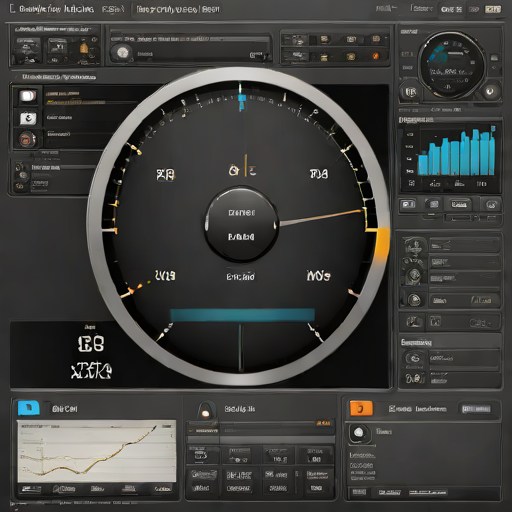Click the first cell in the bottom-center button grid
Viewport: 512px width, 512px height.
pos(202,455)
